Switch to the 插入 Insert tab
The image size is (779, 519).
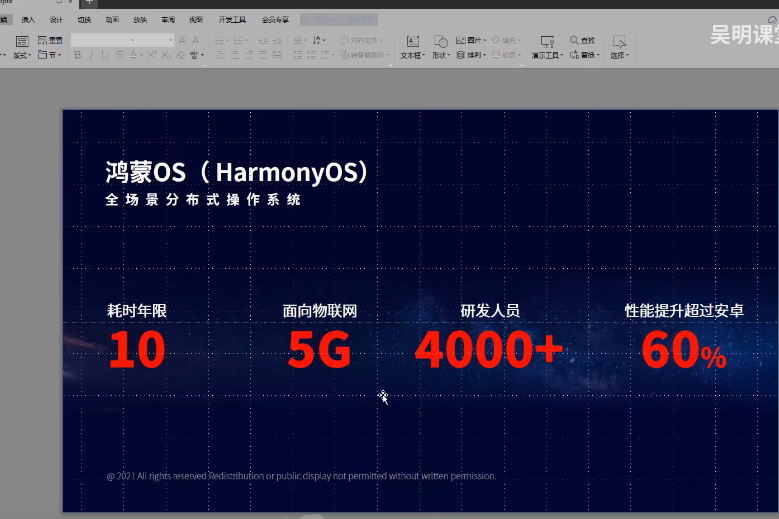pyautogui.click(x=28, y=20)
